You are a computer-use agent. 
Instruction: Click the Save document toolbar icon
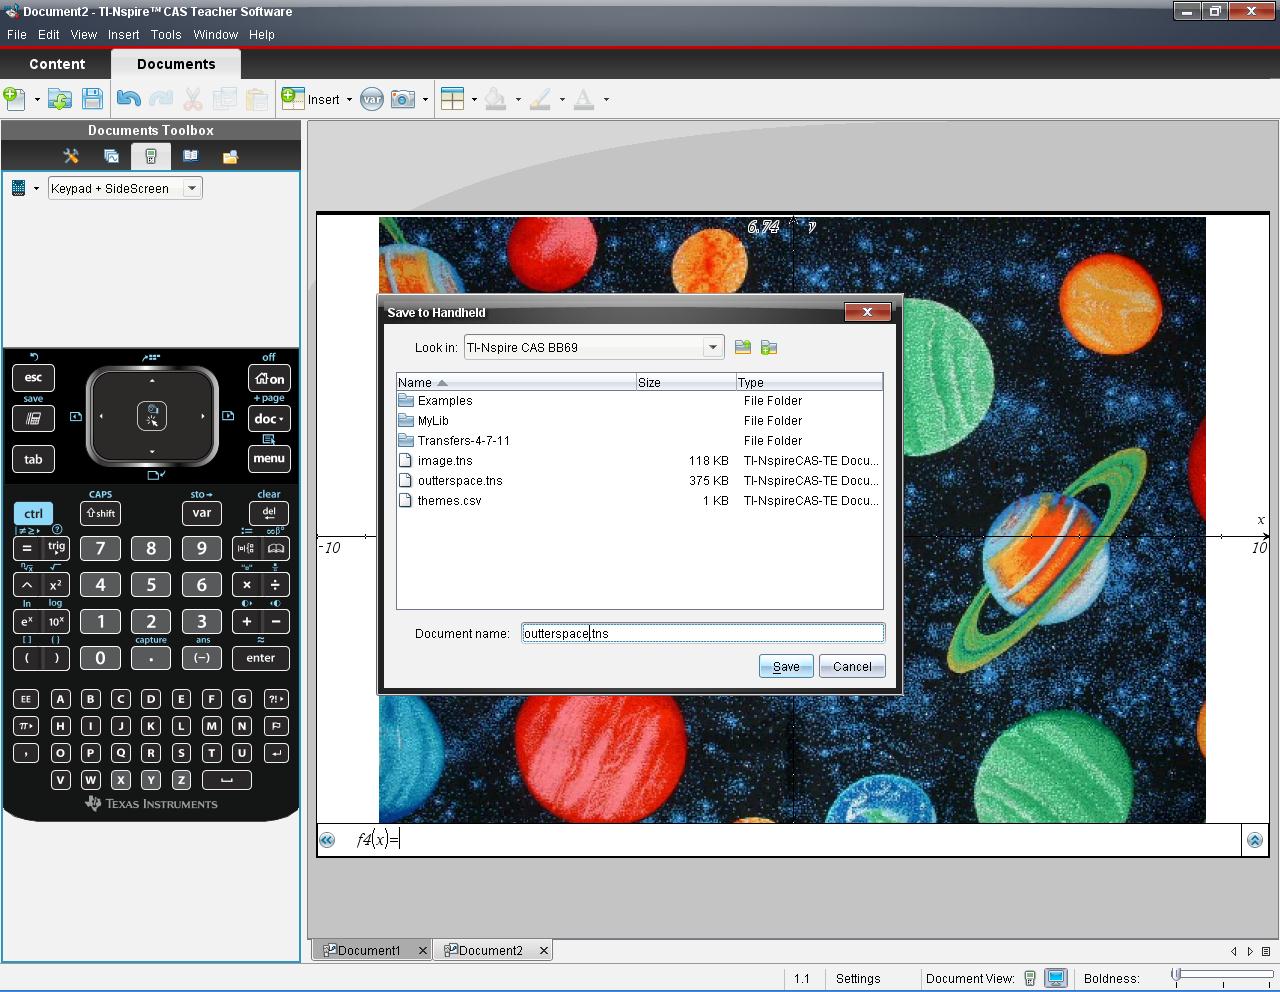click(92, 99)
